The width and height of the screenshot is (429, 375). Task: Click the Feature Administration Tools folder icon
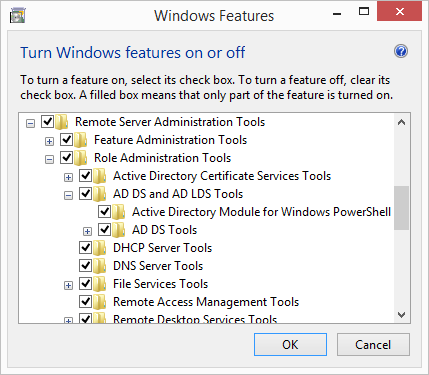click(81, 140)
